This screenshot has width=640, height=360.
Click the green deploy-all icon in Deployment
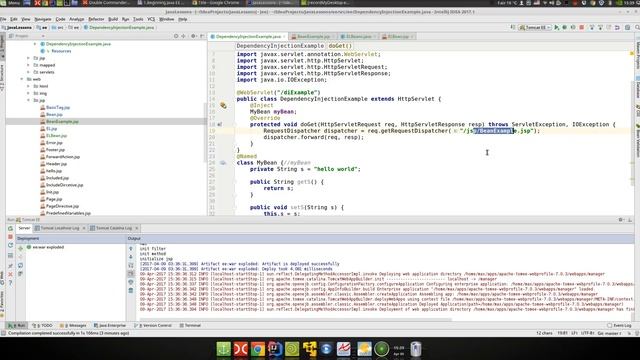point(20,249)
